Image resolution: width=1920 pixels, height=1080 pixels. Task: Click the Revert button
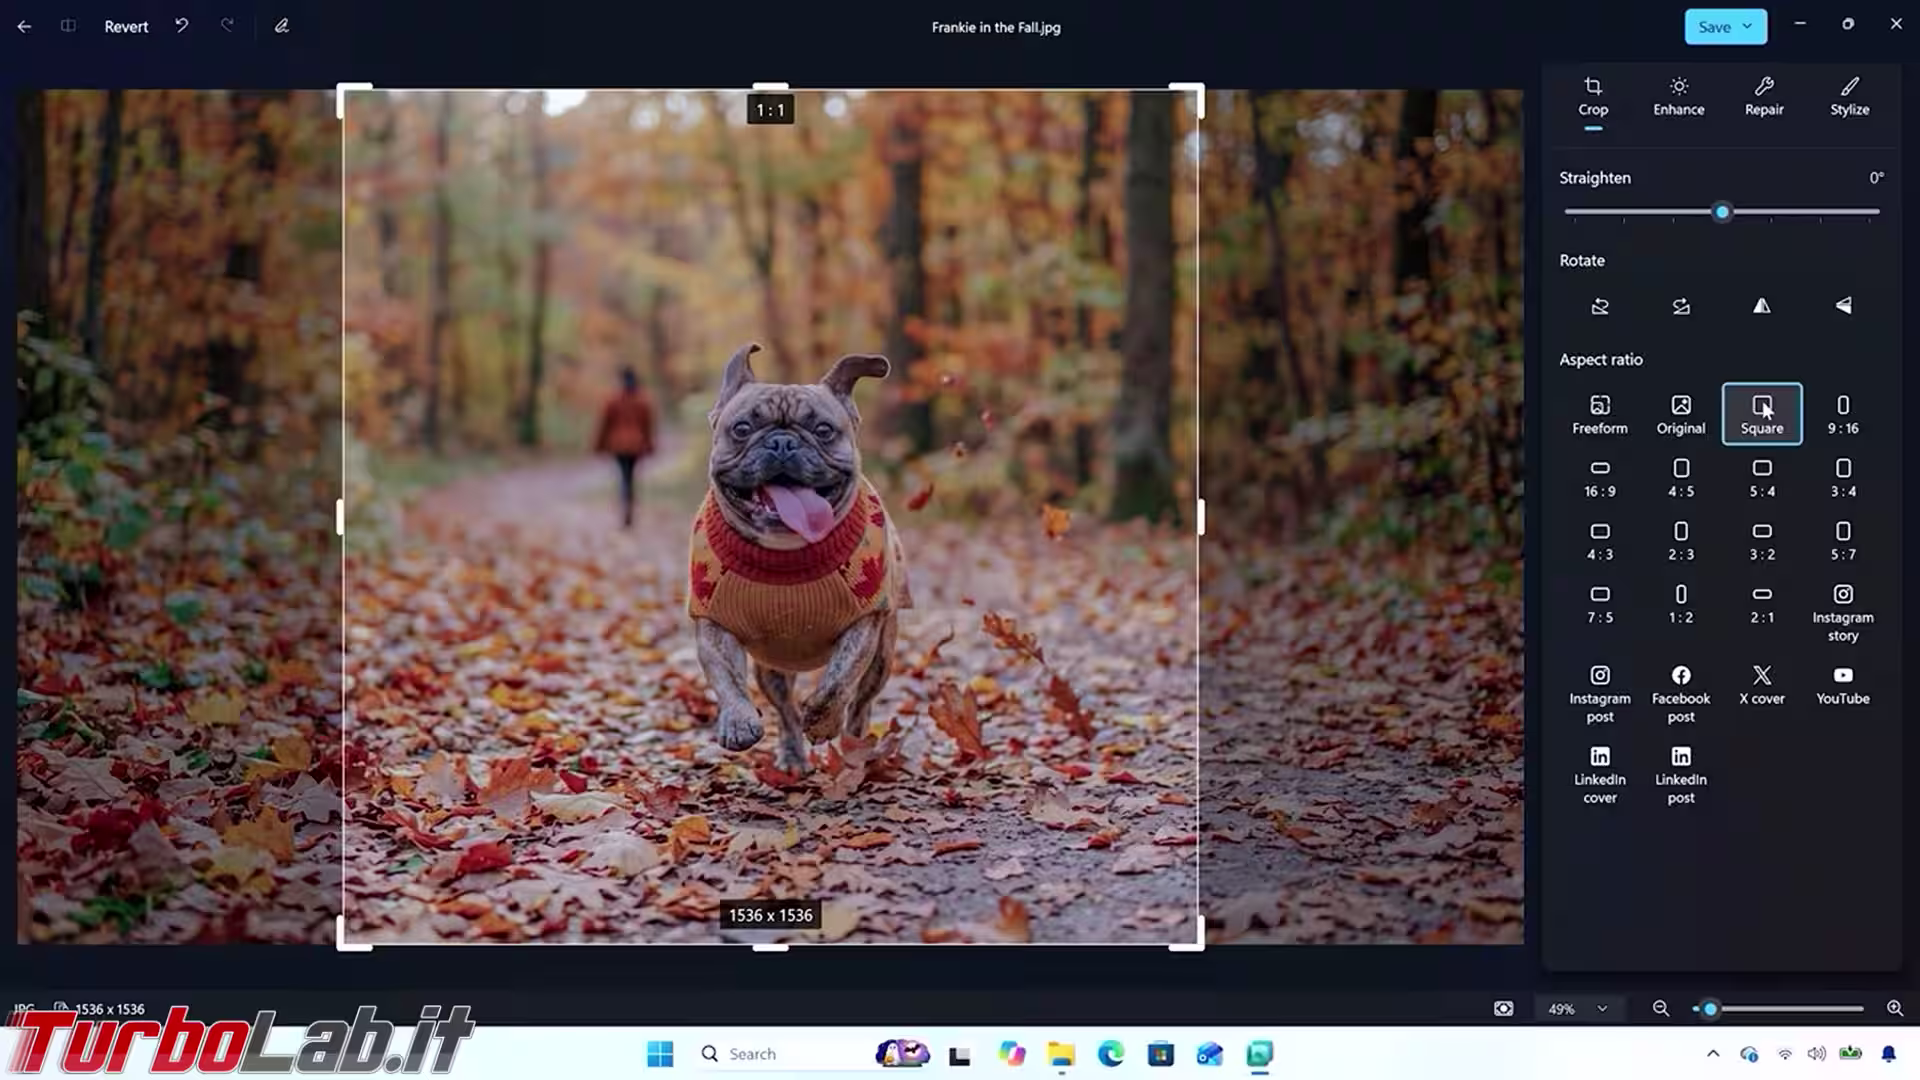click(x=126, y=27)
